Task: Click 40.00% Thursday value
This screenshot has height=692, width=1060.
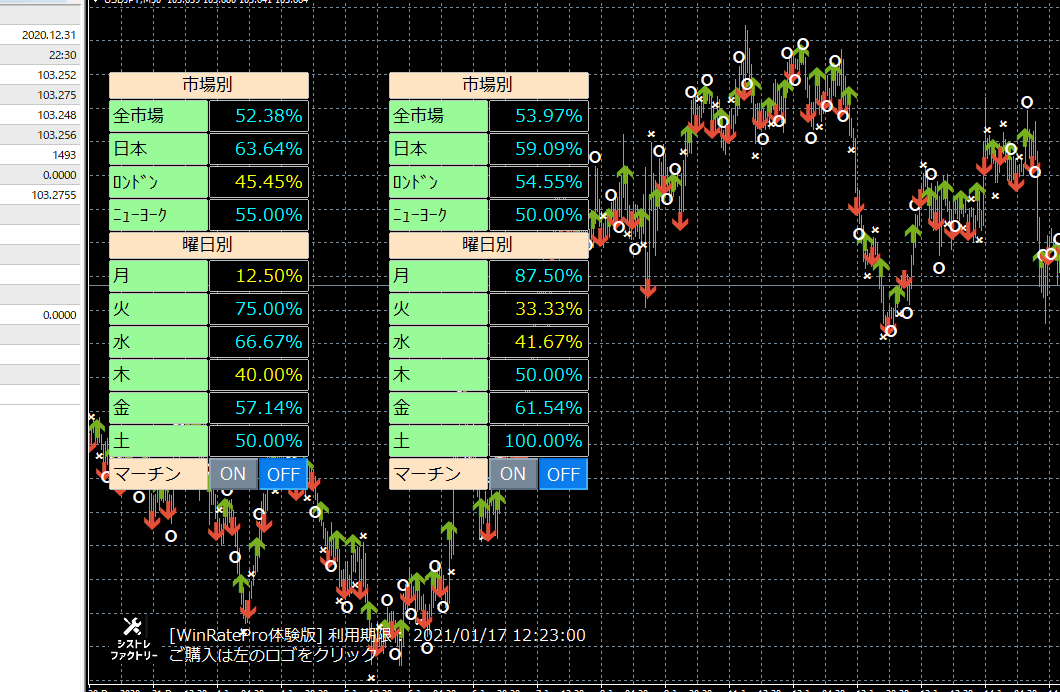Action: coord(259,375)
